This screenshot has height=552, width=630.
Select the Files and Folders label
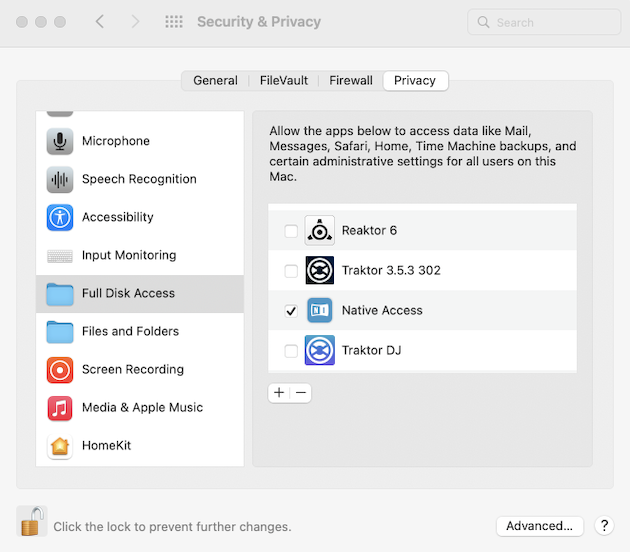pyautogui.click(x=130, y=331)
